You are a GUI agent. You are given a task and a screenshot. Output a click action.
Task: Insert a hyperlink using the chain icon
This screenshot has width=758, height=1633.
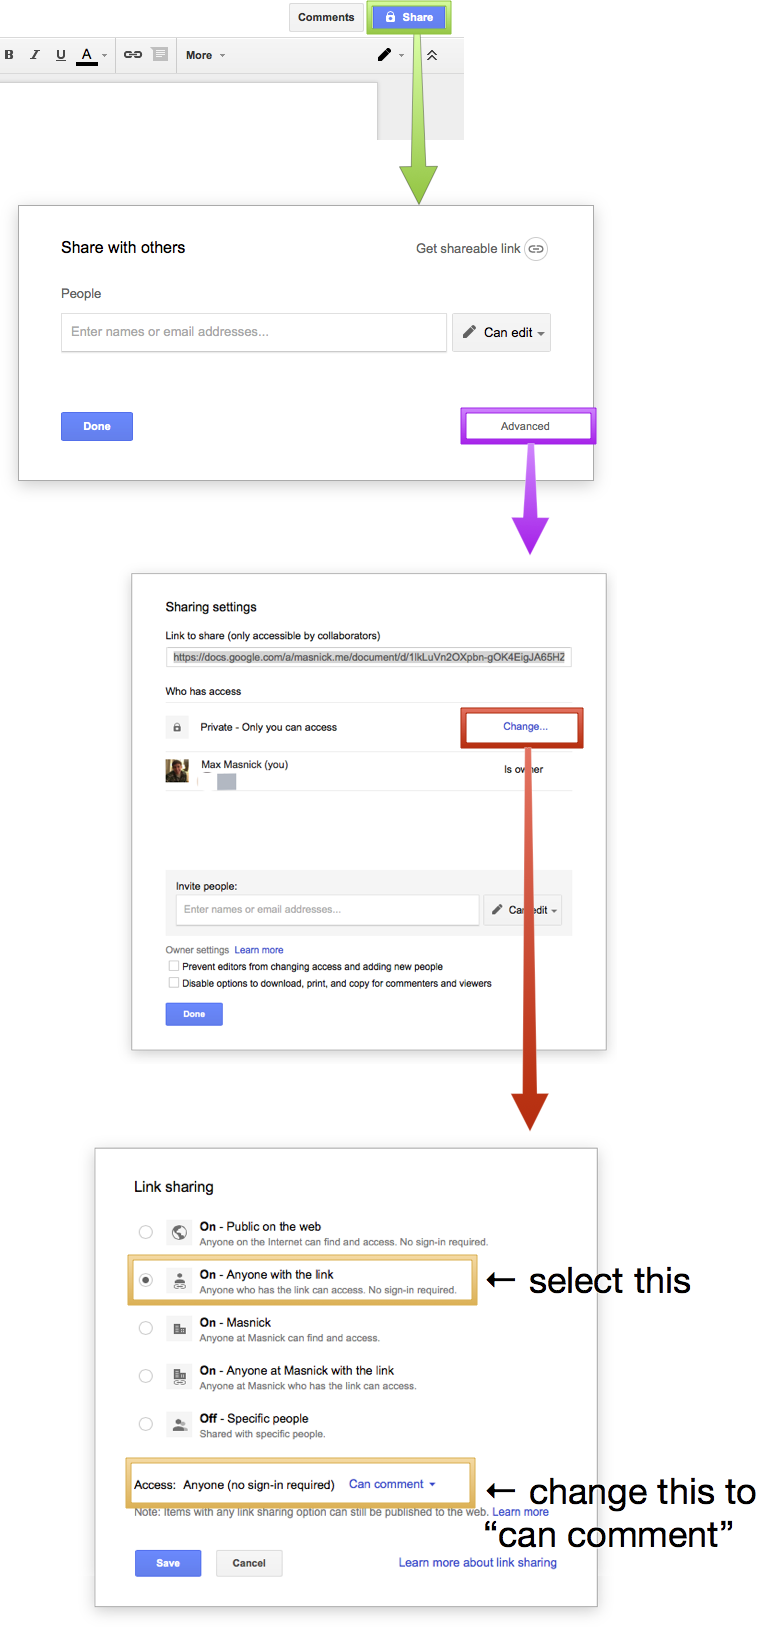click(x=131, y=55)
